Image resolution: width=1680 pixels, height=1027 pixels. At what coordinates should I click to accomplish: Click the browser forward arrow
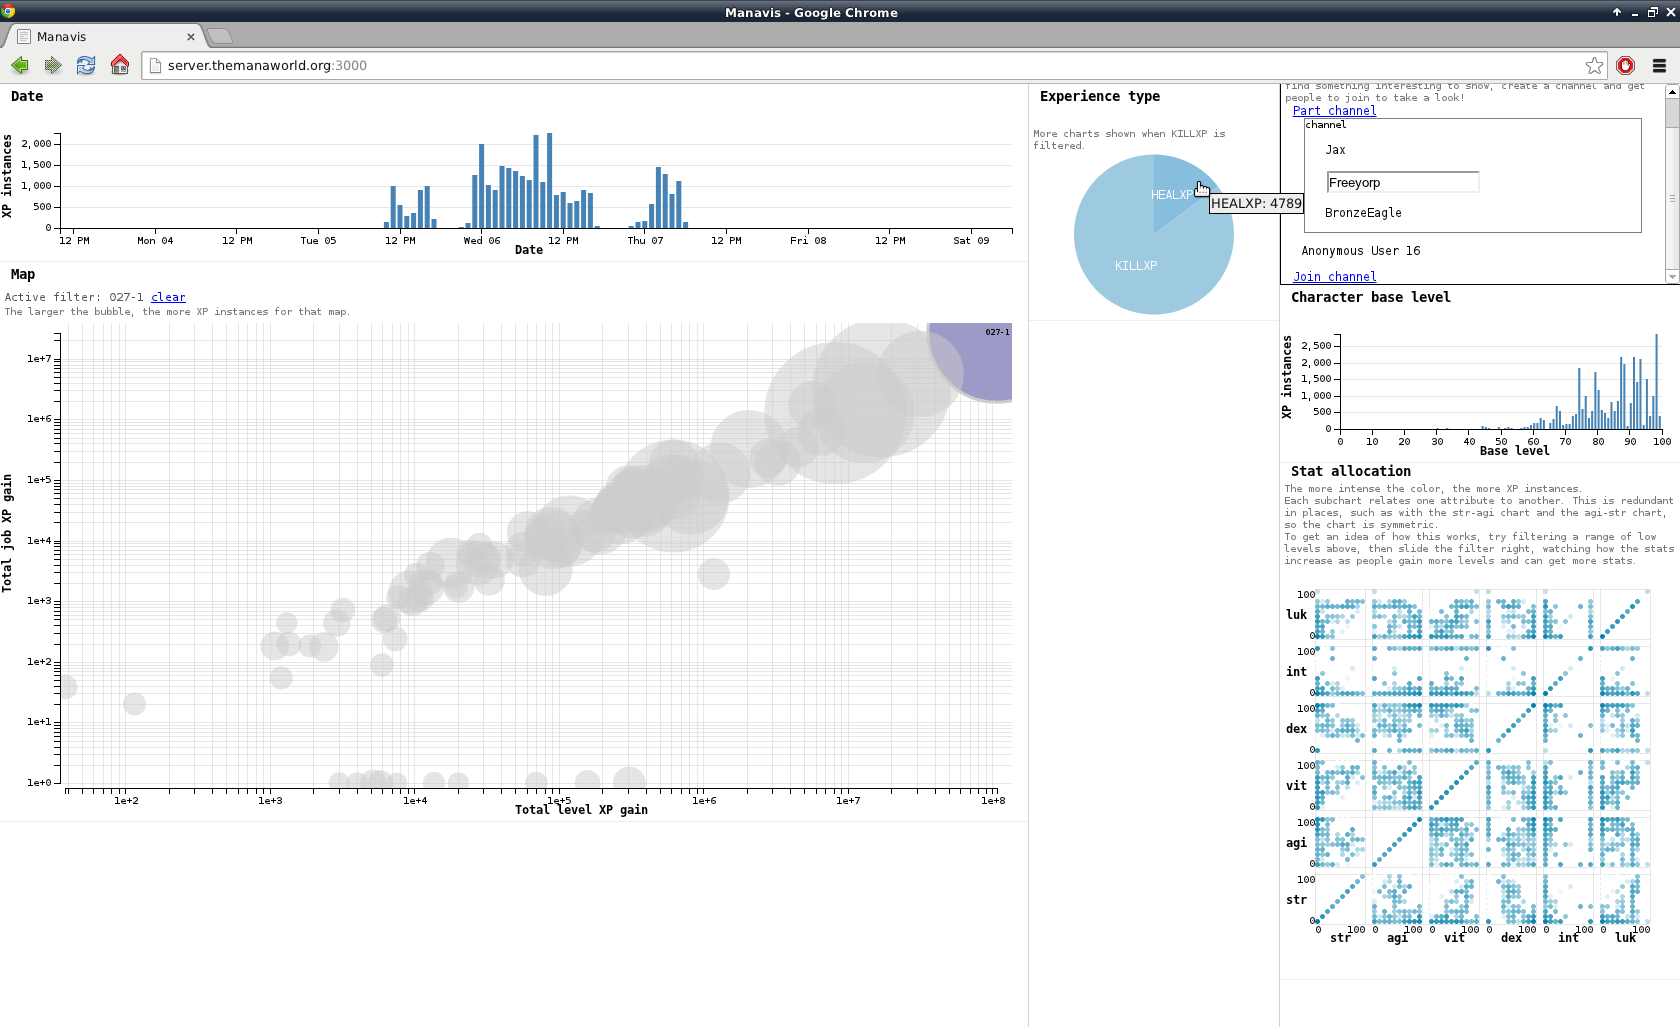[x=53, y=65]
